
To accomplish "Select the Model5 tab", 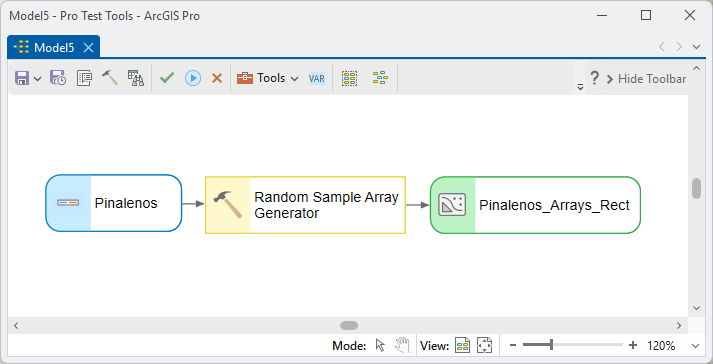I will (x=54, y=47).
